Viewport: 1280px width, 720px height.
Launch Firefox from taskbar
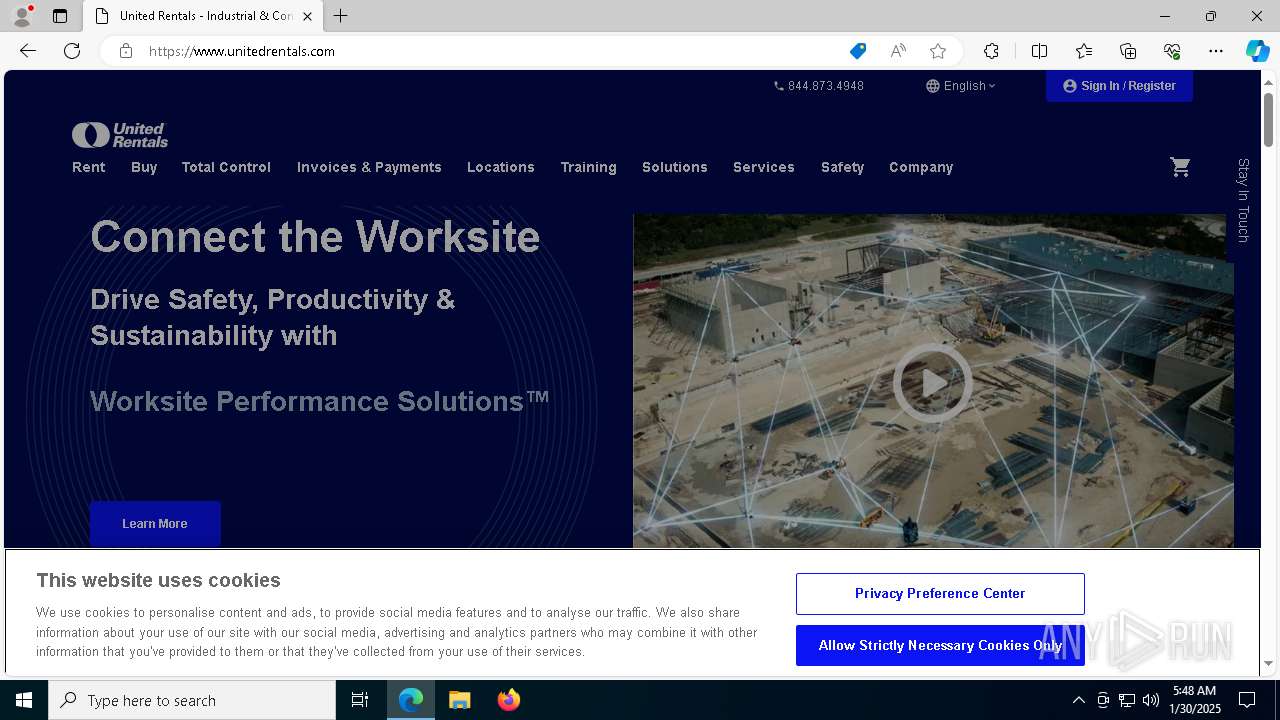509,700
